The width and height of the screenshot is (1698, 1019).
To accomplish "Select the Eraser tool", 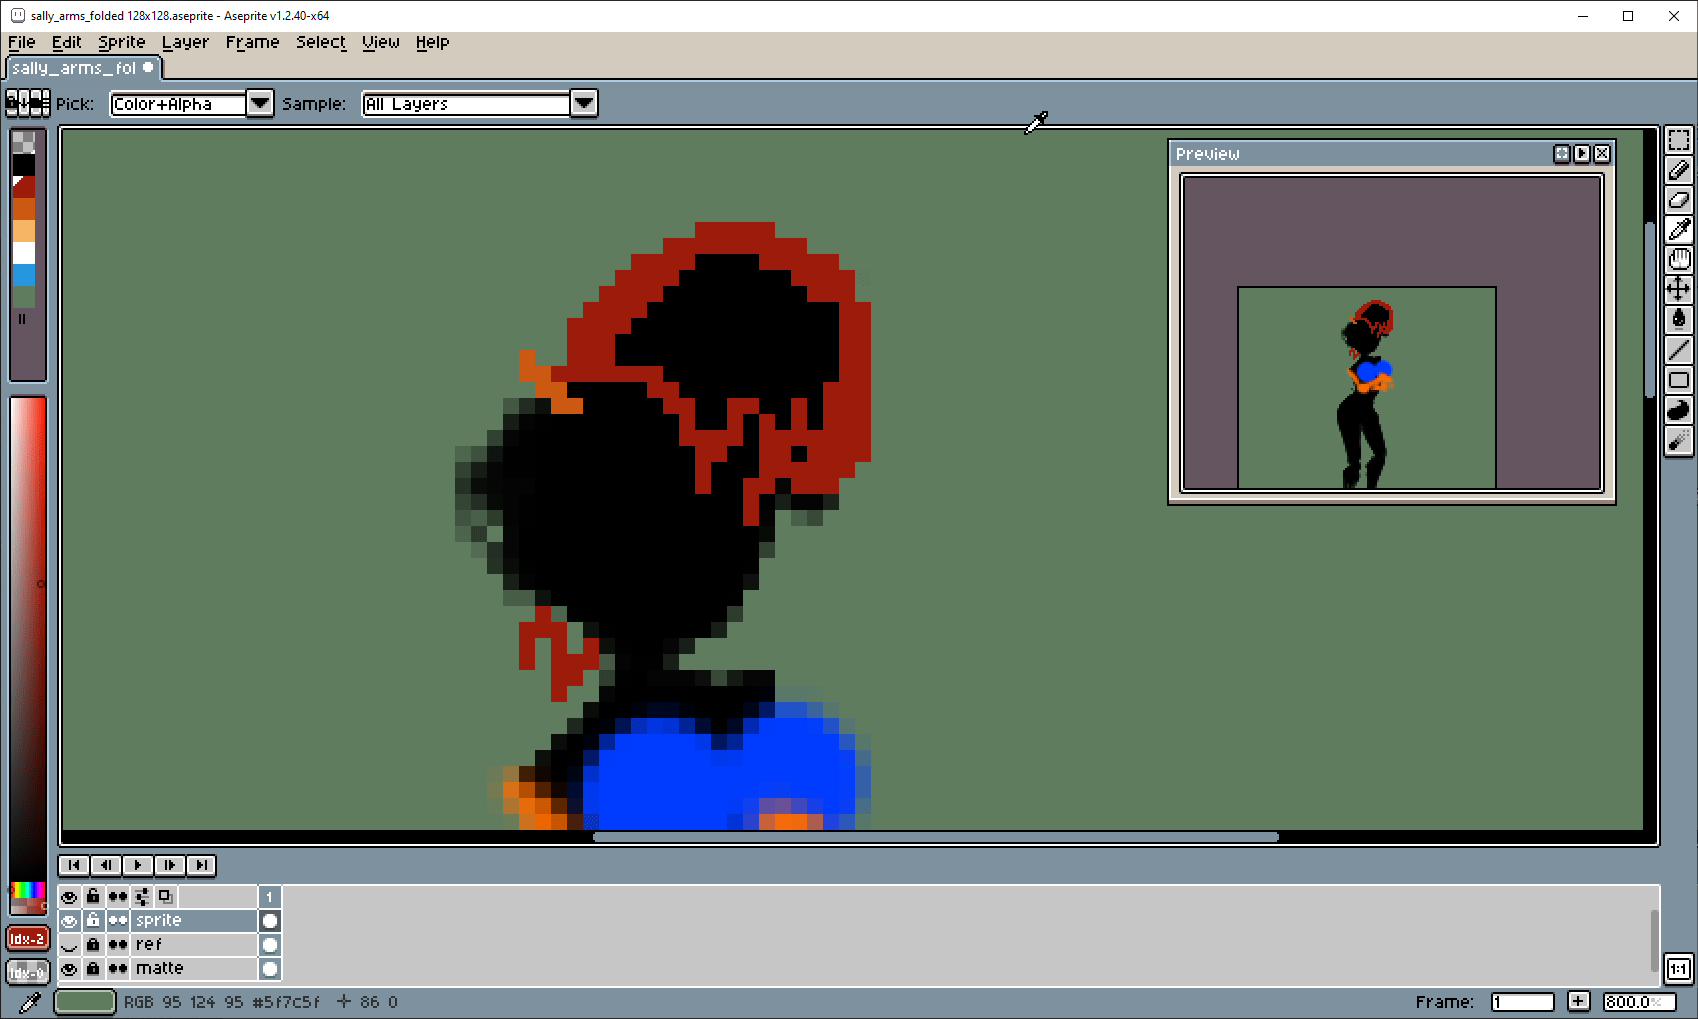I will pos(1680,199).
